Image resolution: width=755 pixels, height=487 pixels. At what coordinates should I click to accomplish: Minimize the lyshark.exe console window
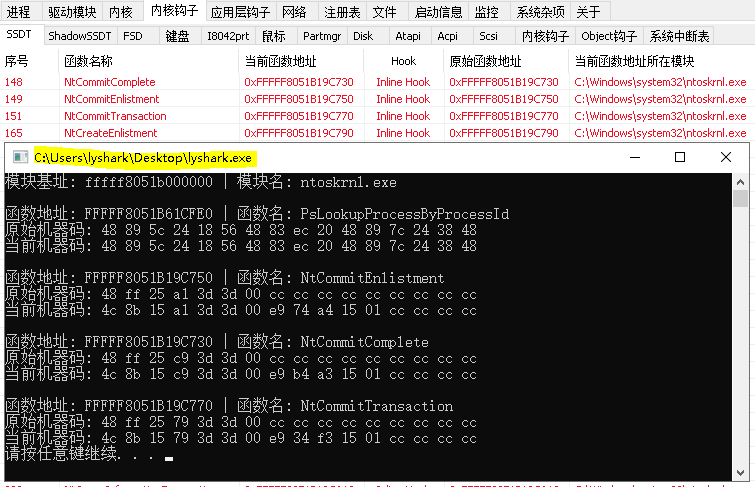coord(635,157)
